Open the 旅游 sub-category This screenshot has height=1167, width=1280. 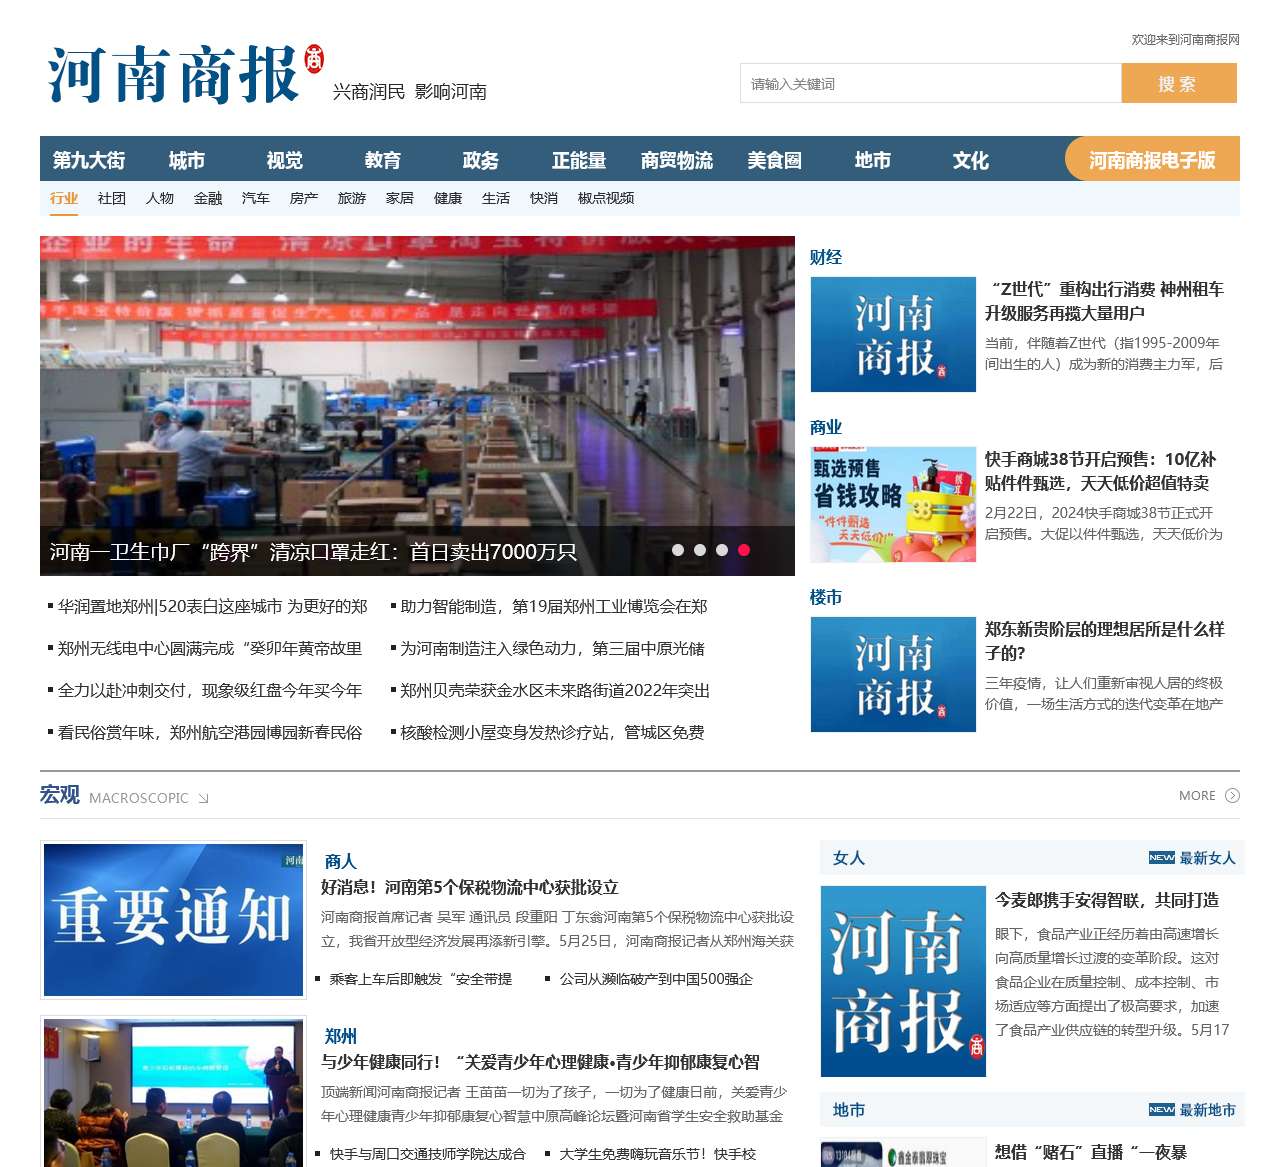(352, 198)
